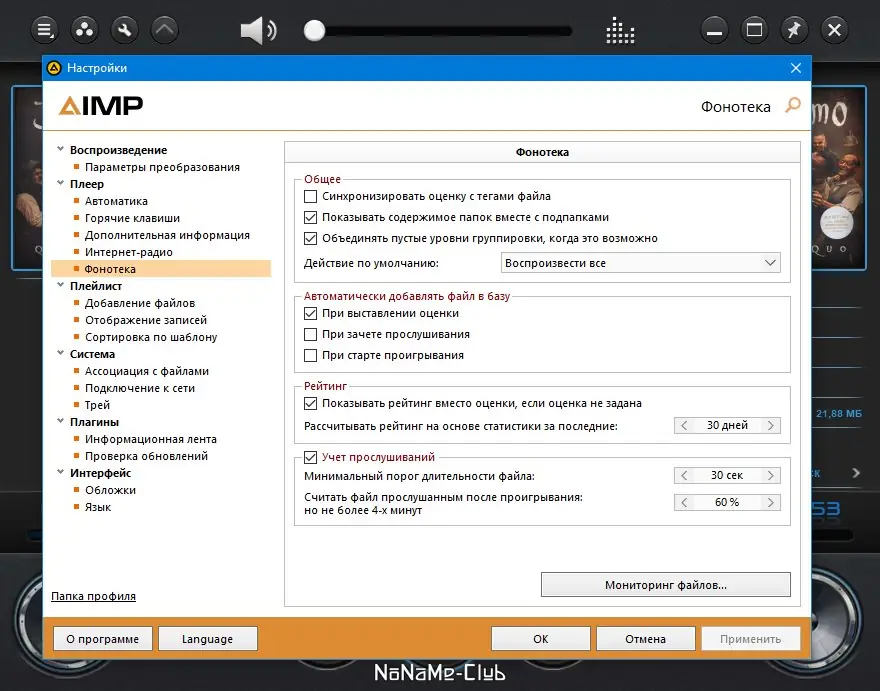880x691 pixels.
Task: Click the AIMP icon in the title bar
Action: [54, 68]
